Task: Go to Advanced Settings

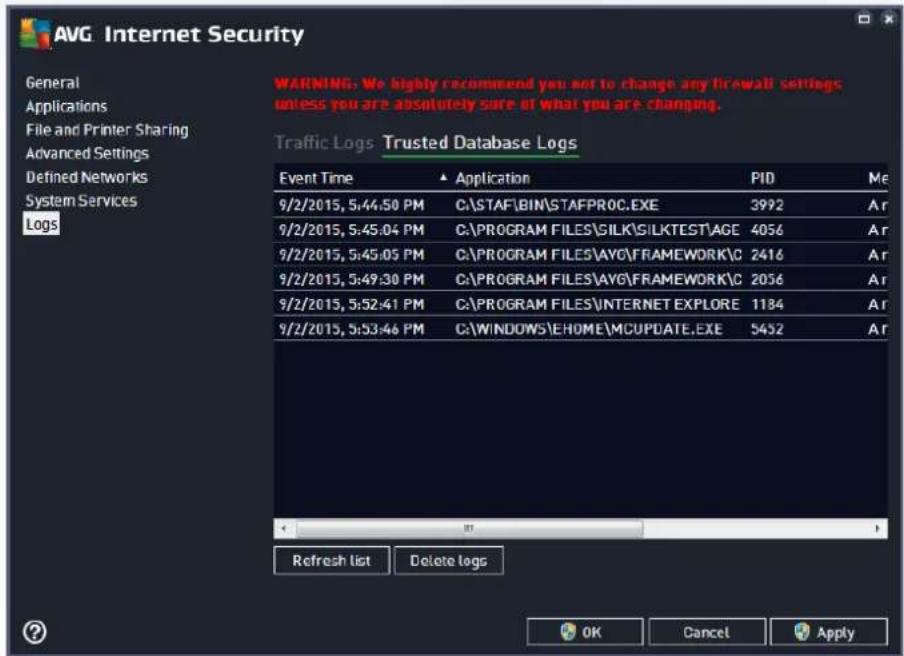Action: (x=87, y=153)
